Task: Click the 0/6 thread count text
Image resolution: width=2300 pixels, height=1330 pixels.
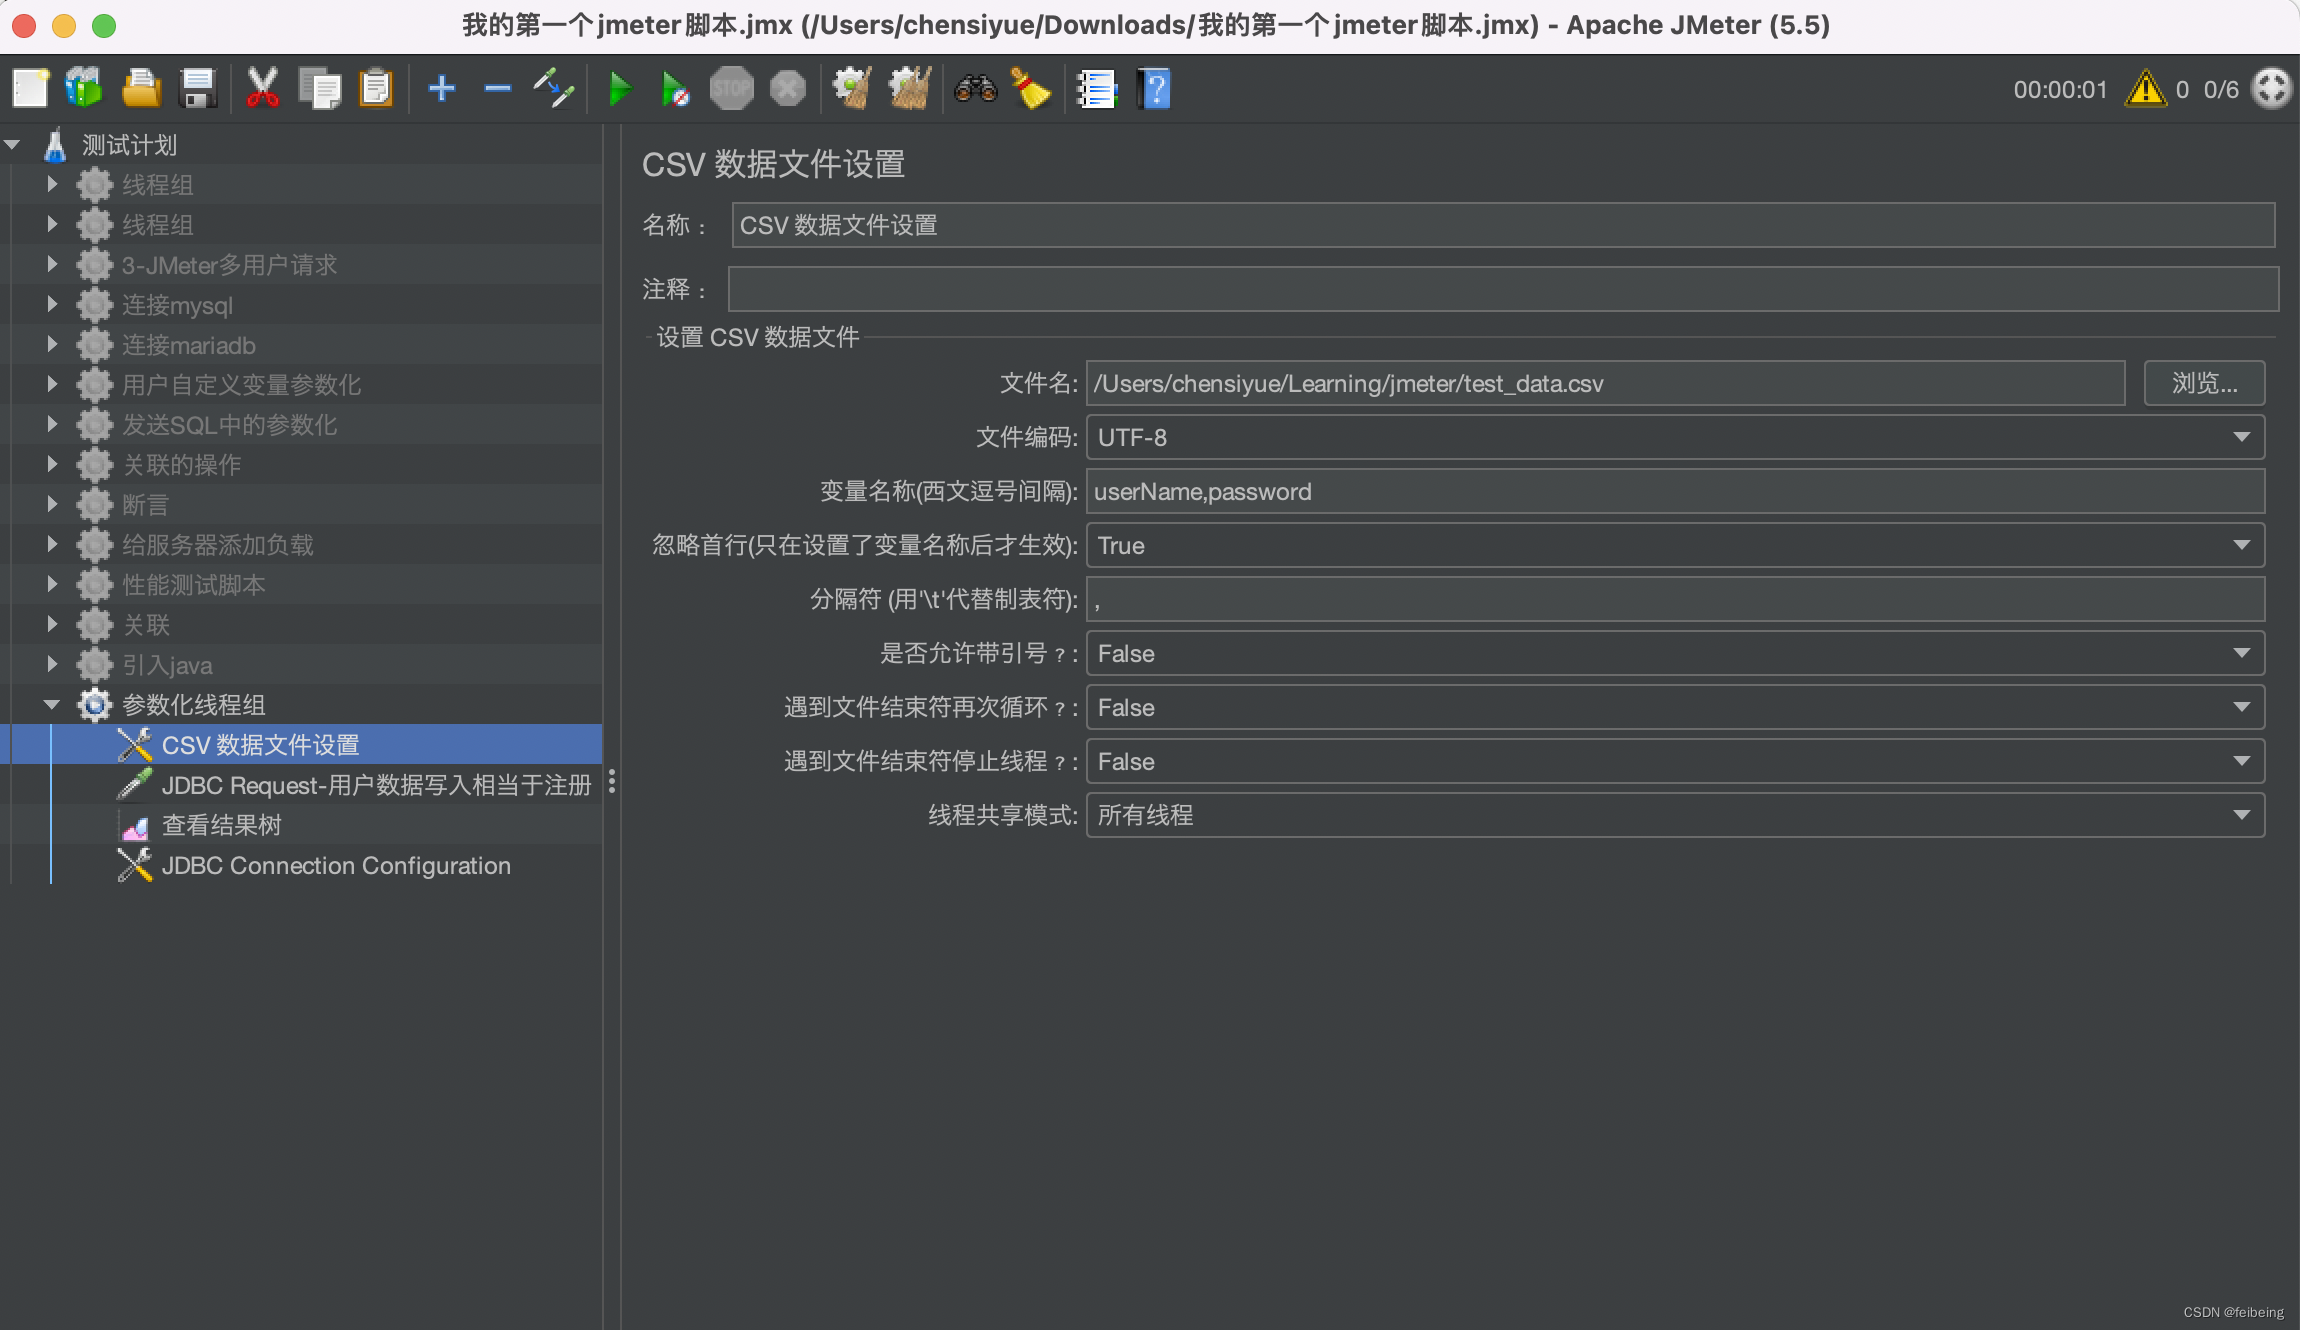Action: click(2221, 90)
